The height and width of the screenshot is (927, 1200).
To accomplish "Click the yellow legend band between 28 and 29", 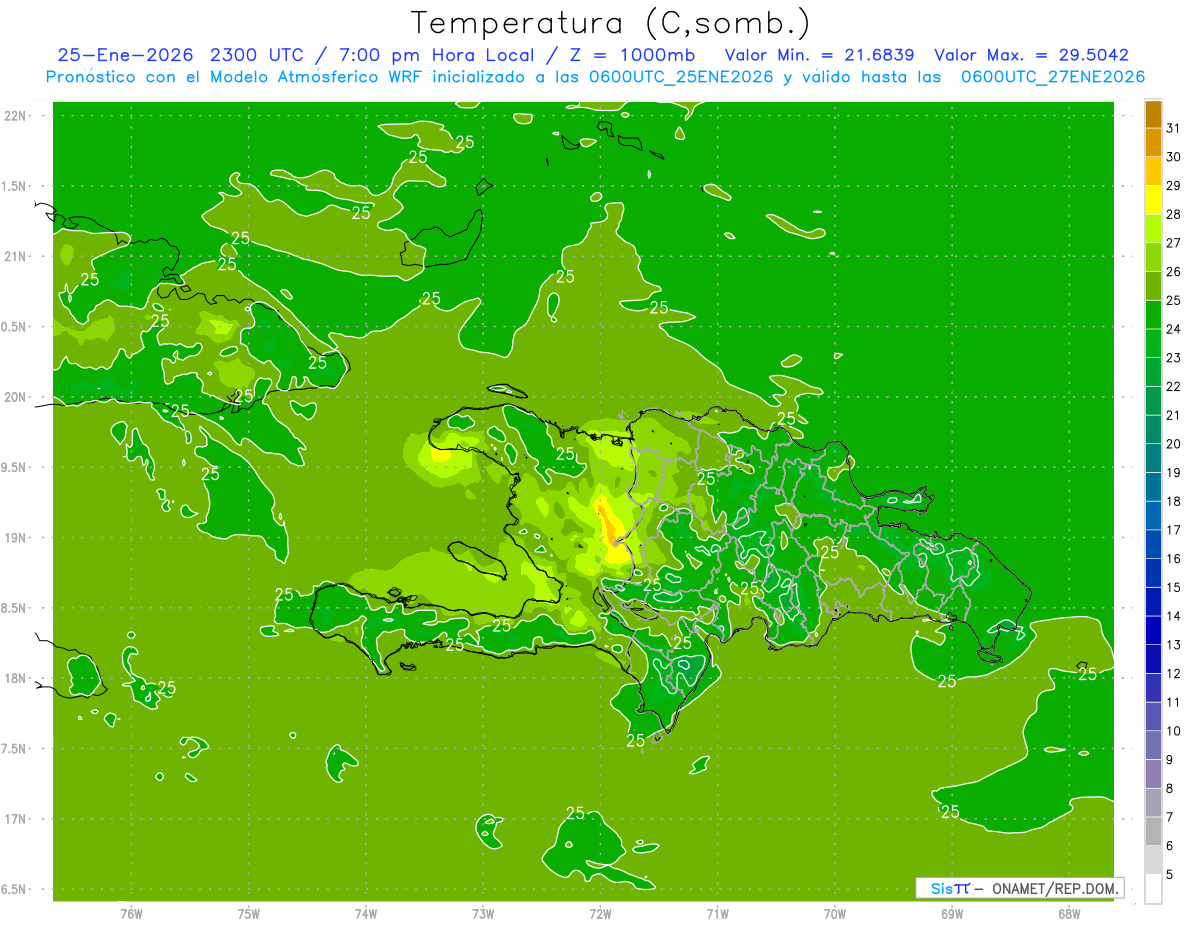I will [1153, 200].
